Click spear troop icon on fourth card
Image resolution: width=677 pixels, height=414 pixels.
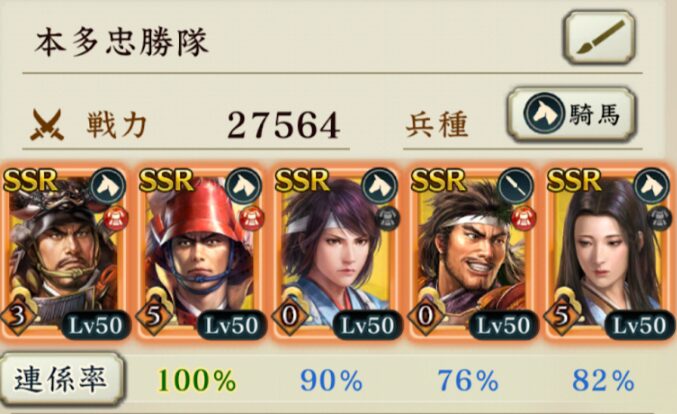pyautogui.click(x=516, y=186)
